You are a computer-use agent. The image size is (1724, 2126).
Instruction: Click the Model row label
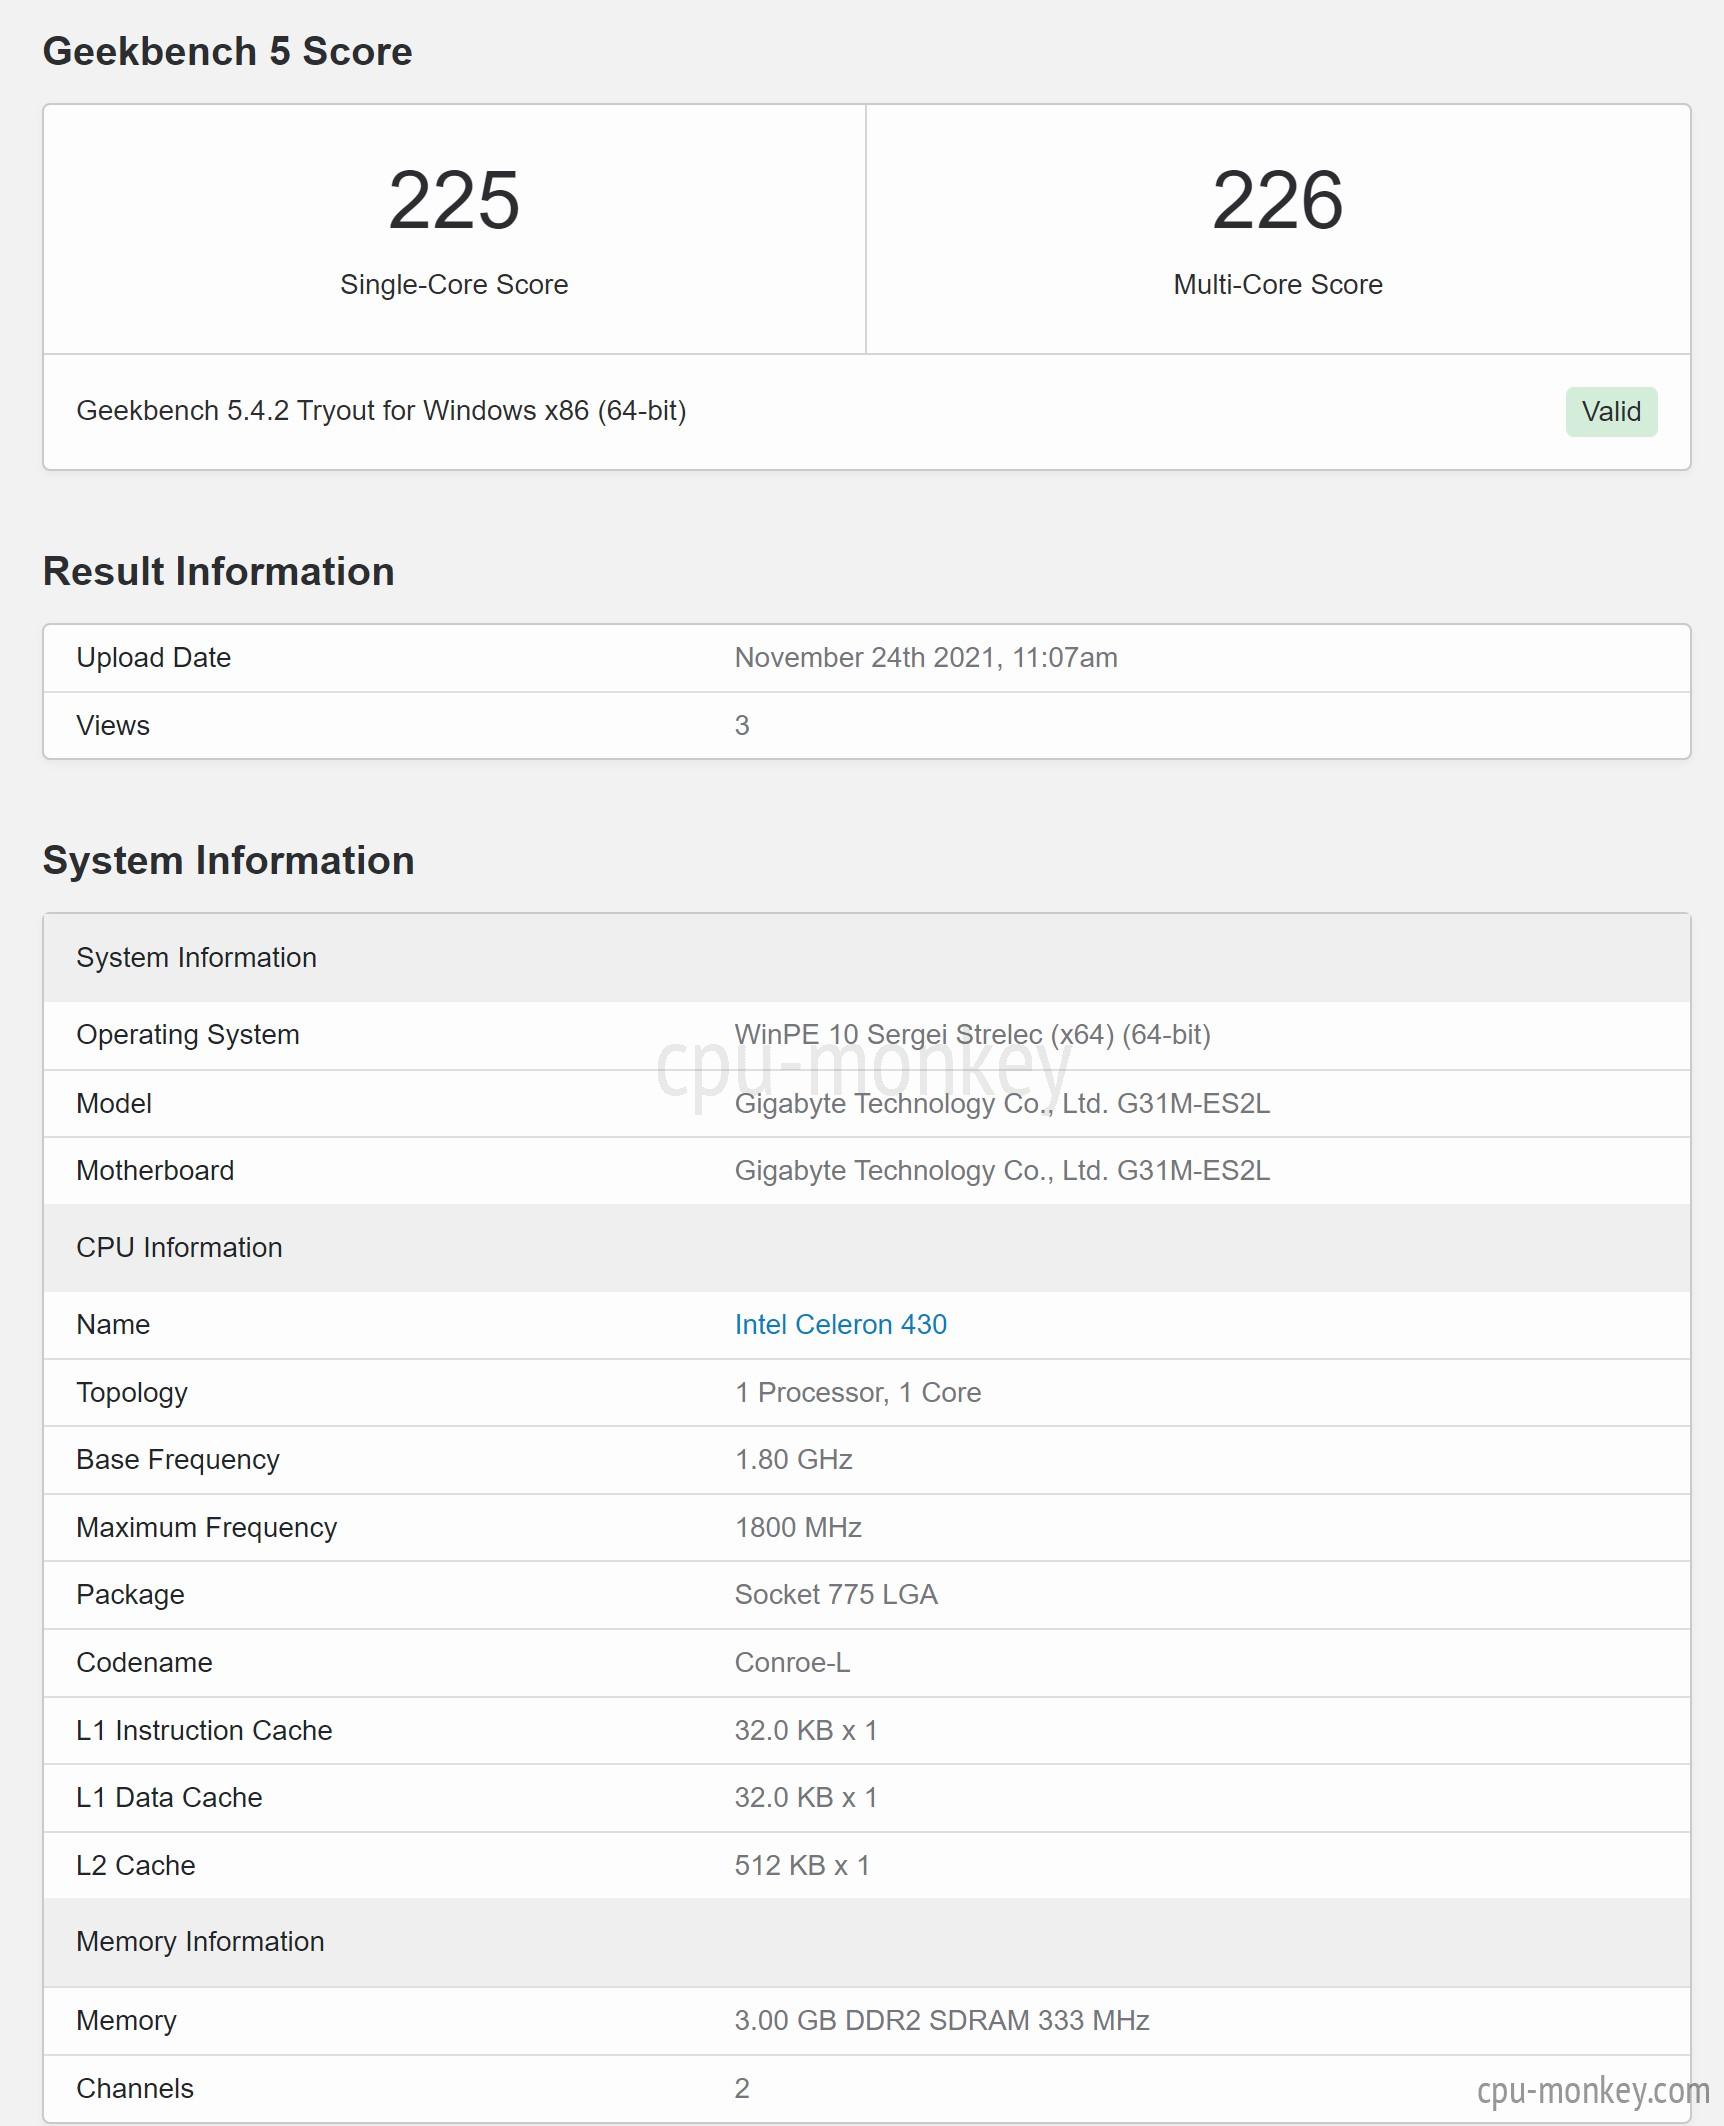point(114,1104)
